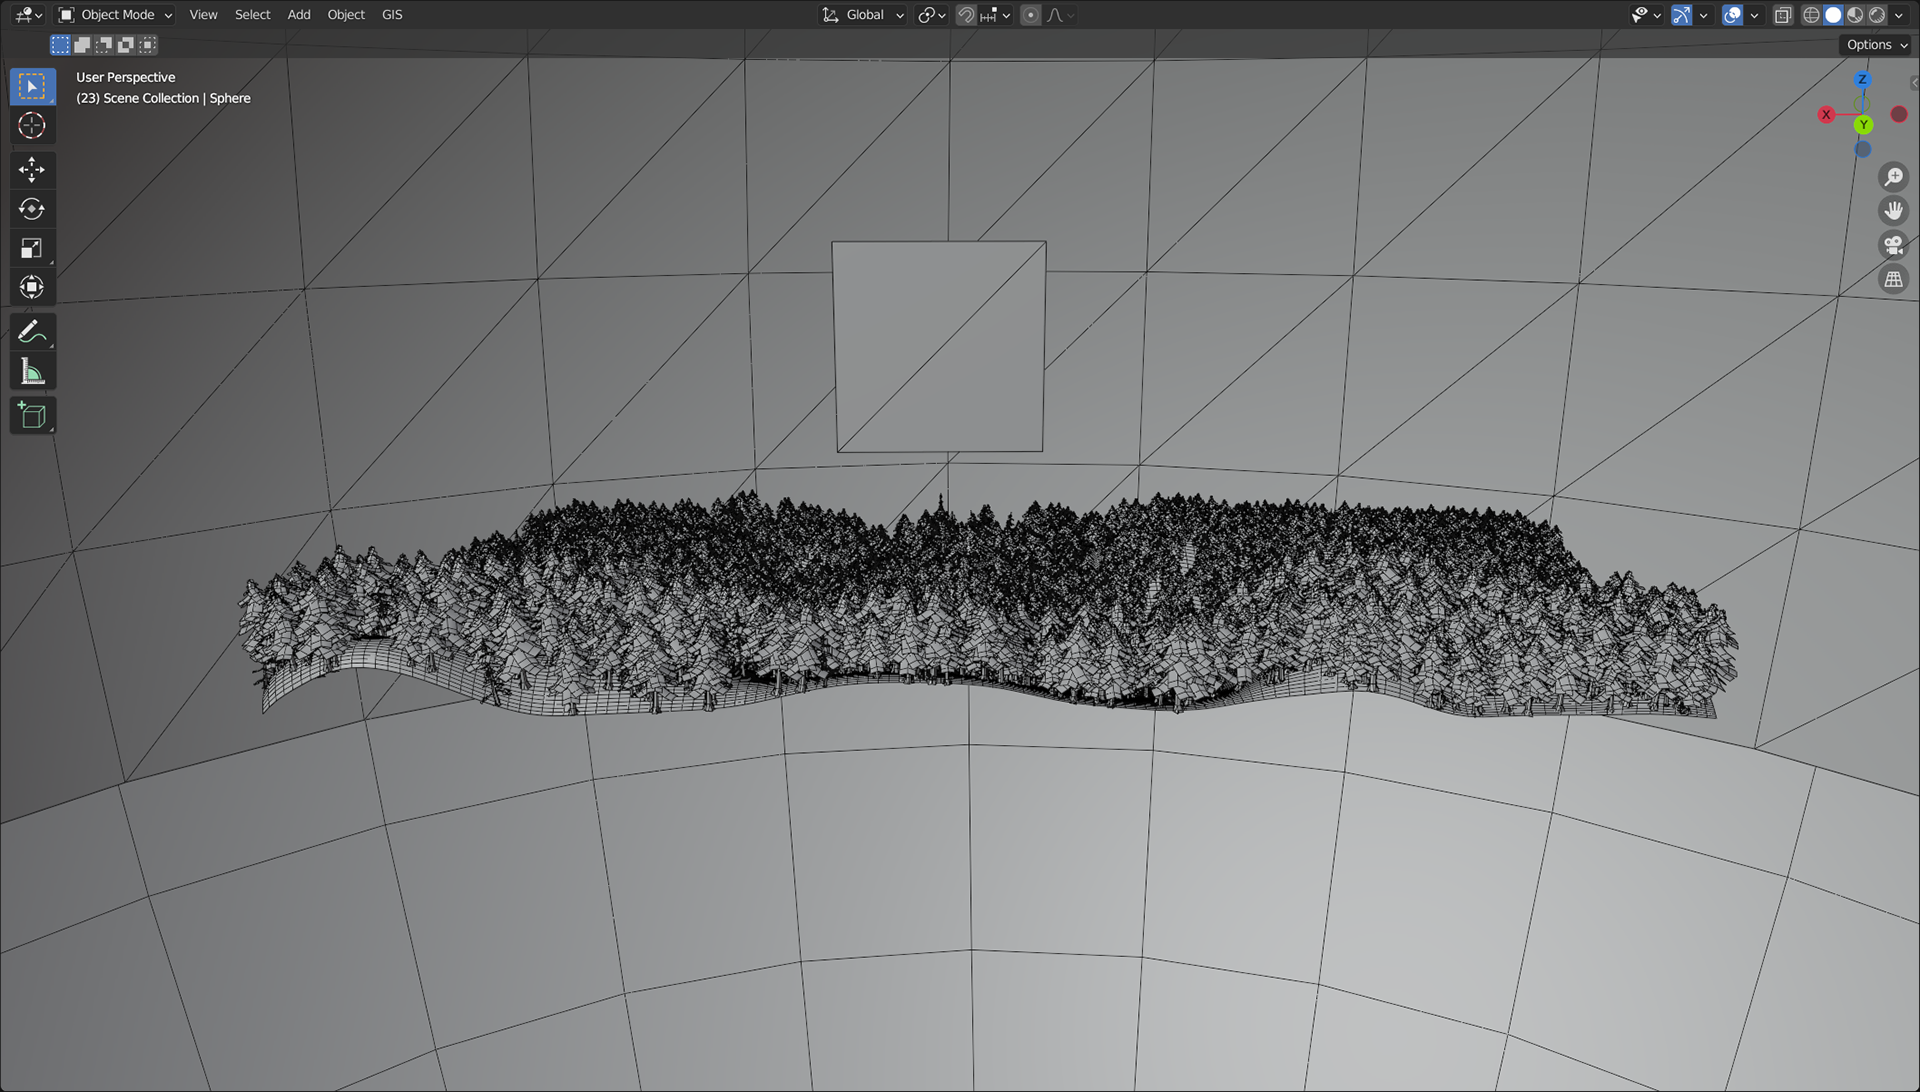This screenshot has height=1092, width=1920.
Task: Switch to wireframe viewport shading
Action: 1811,15
